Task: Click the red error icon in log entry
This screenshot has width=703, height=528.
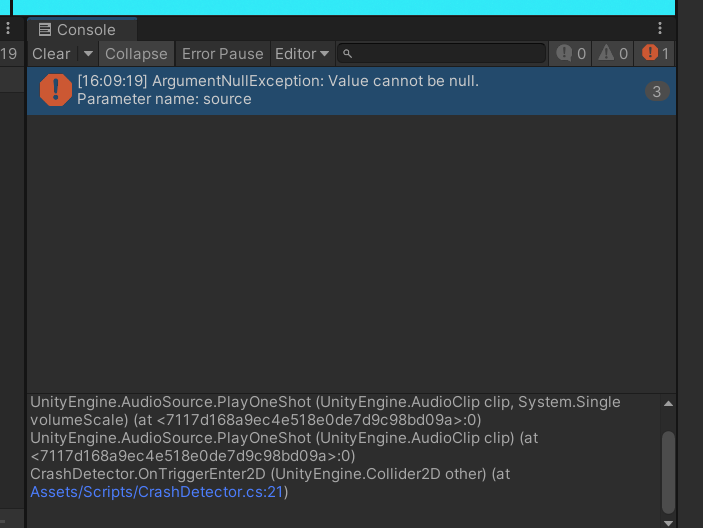Action: [x=55, y=90]
